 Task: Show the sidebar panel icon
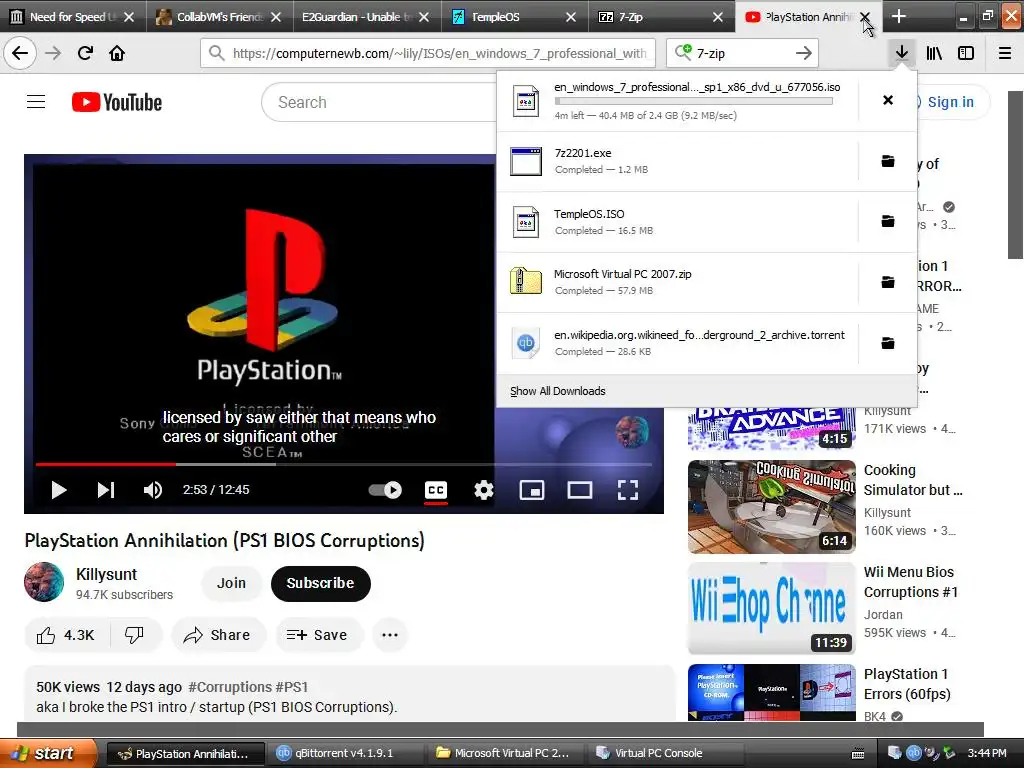tap(966, 53)
